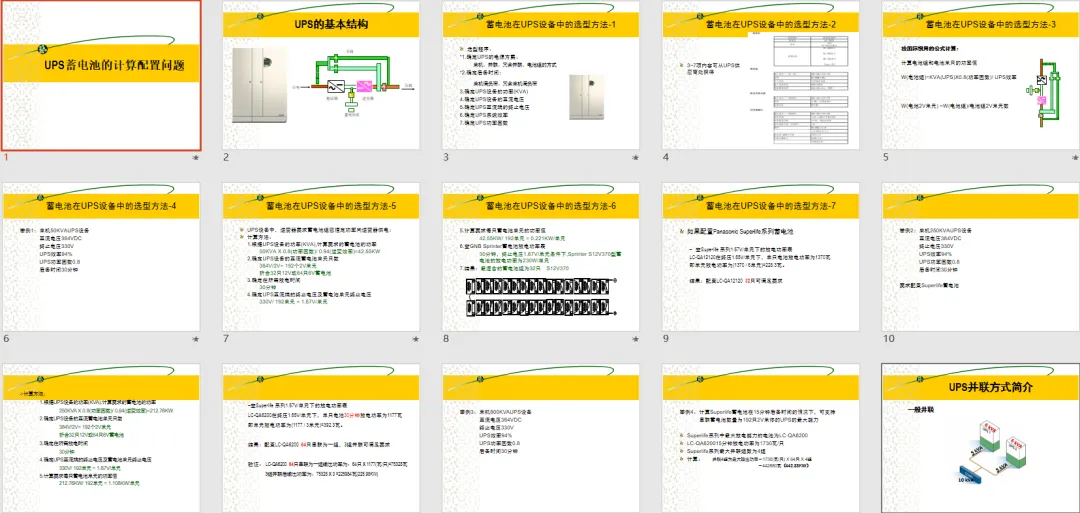Select the slide thumbnail 选型方法-4
This screenshot has height=513, width=1080.
tap(101, 257)
